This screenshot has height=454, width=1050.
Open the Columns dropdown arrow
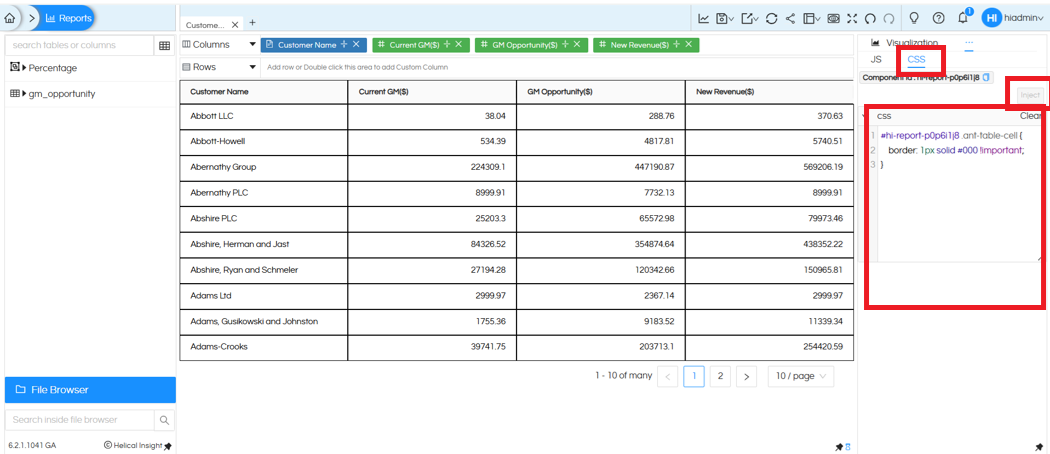[252, 45]
